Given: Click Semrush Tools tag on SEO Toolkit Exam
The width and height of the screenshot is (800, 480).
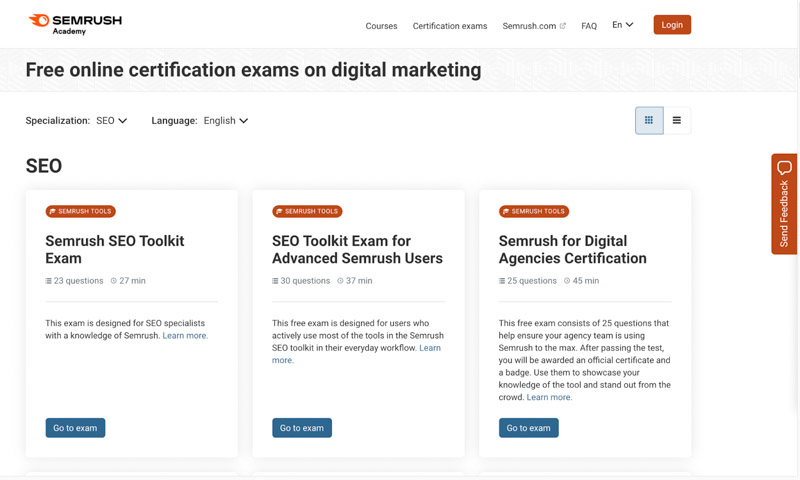Looking at the screenshot, I should pos(81,211).
